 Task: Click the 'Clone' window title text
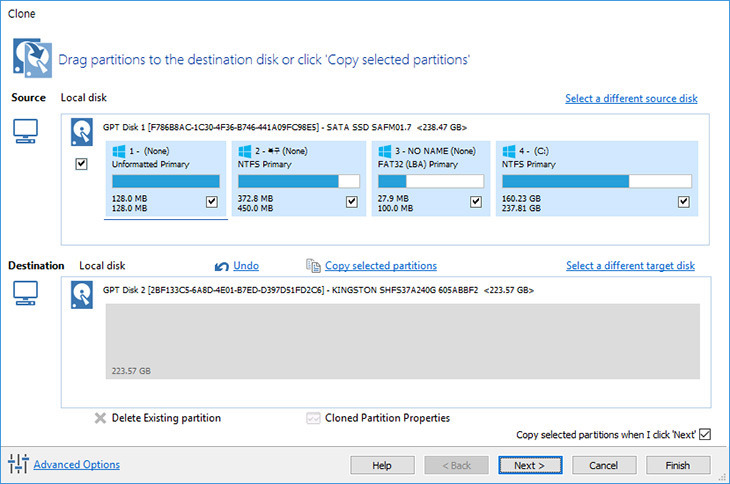[x=21, y=14]
